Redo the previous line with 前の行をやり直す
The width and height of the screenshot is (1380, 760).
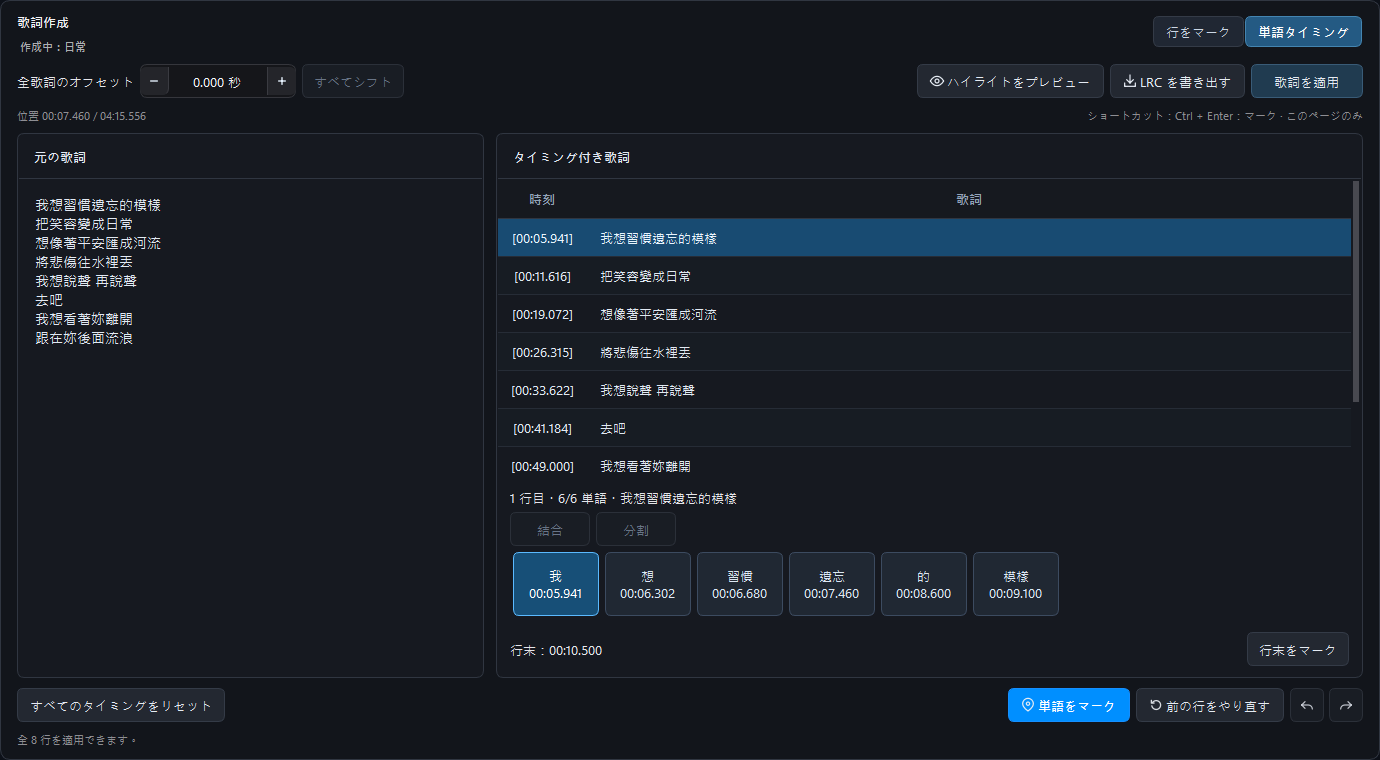1210,705
